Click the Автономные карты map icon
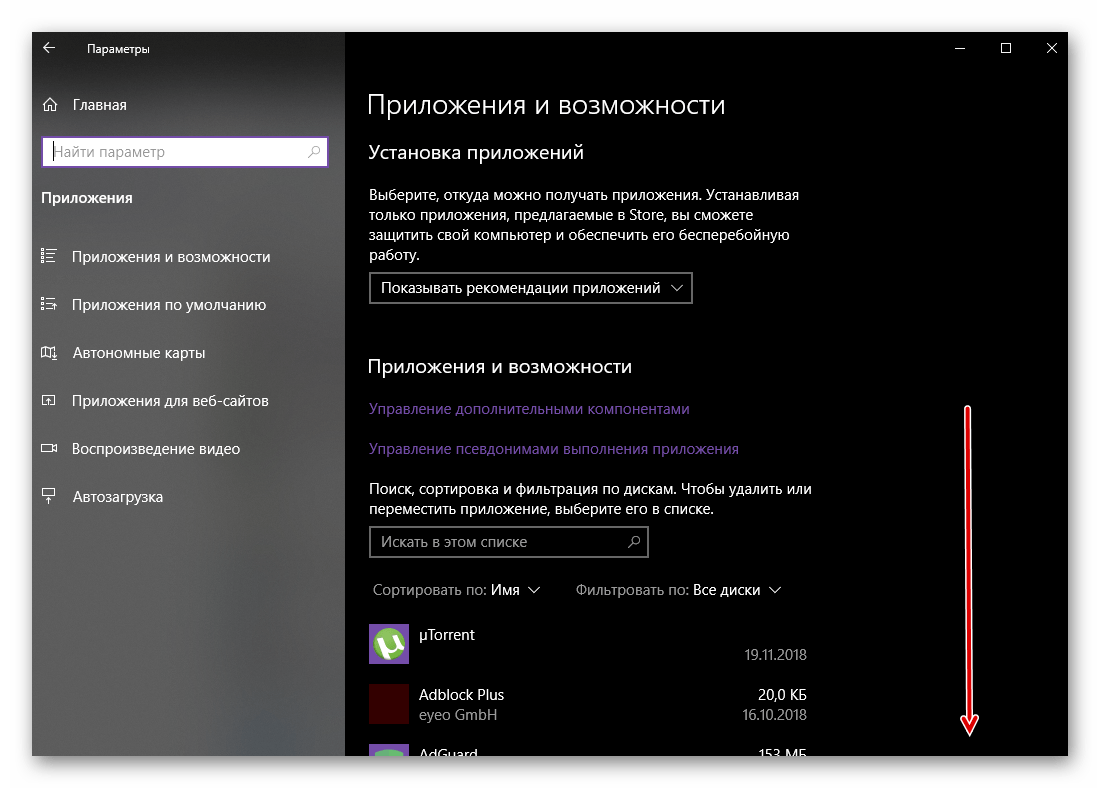This screenshot has height=788, width=1100. 49,353
